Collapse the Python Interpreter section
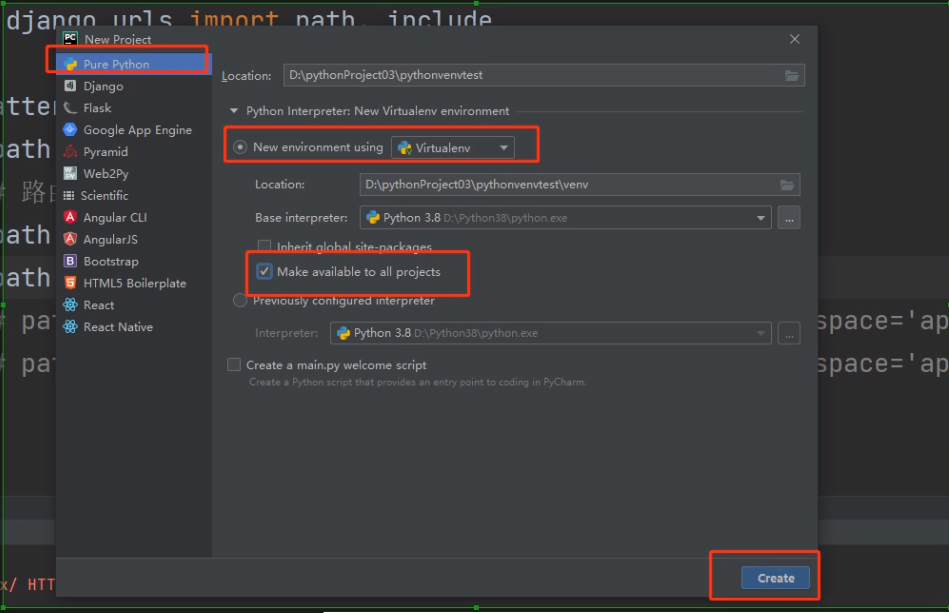 point(234,111)
